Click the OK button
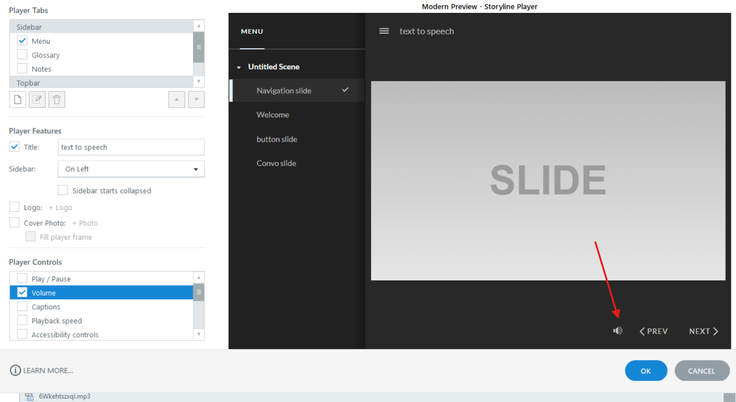736x402 pixels. click(x=646, y=371)
